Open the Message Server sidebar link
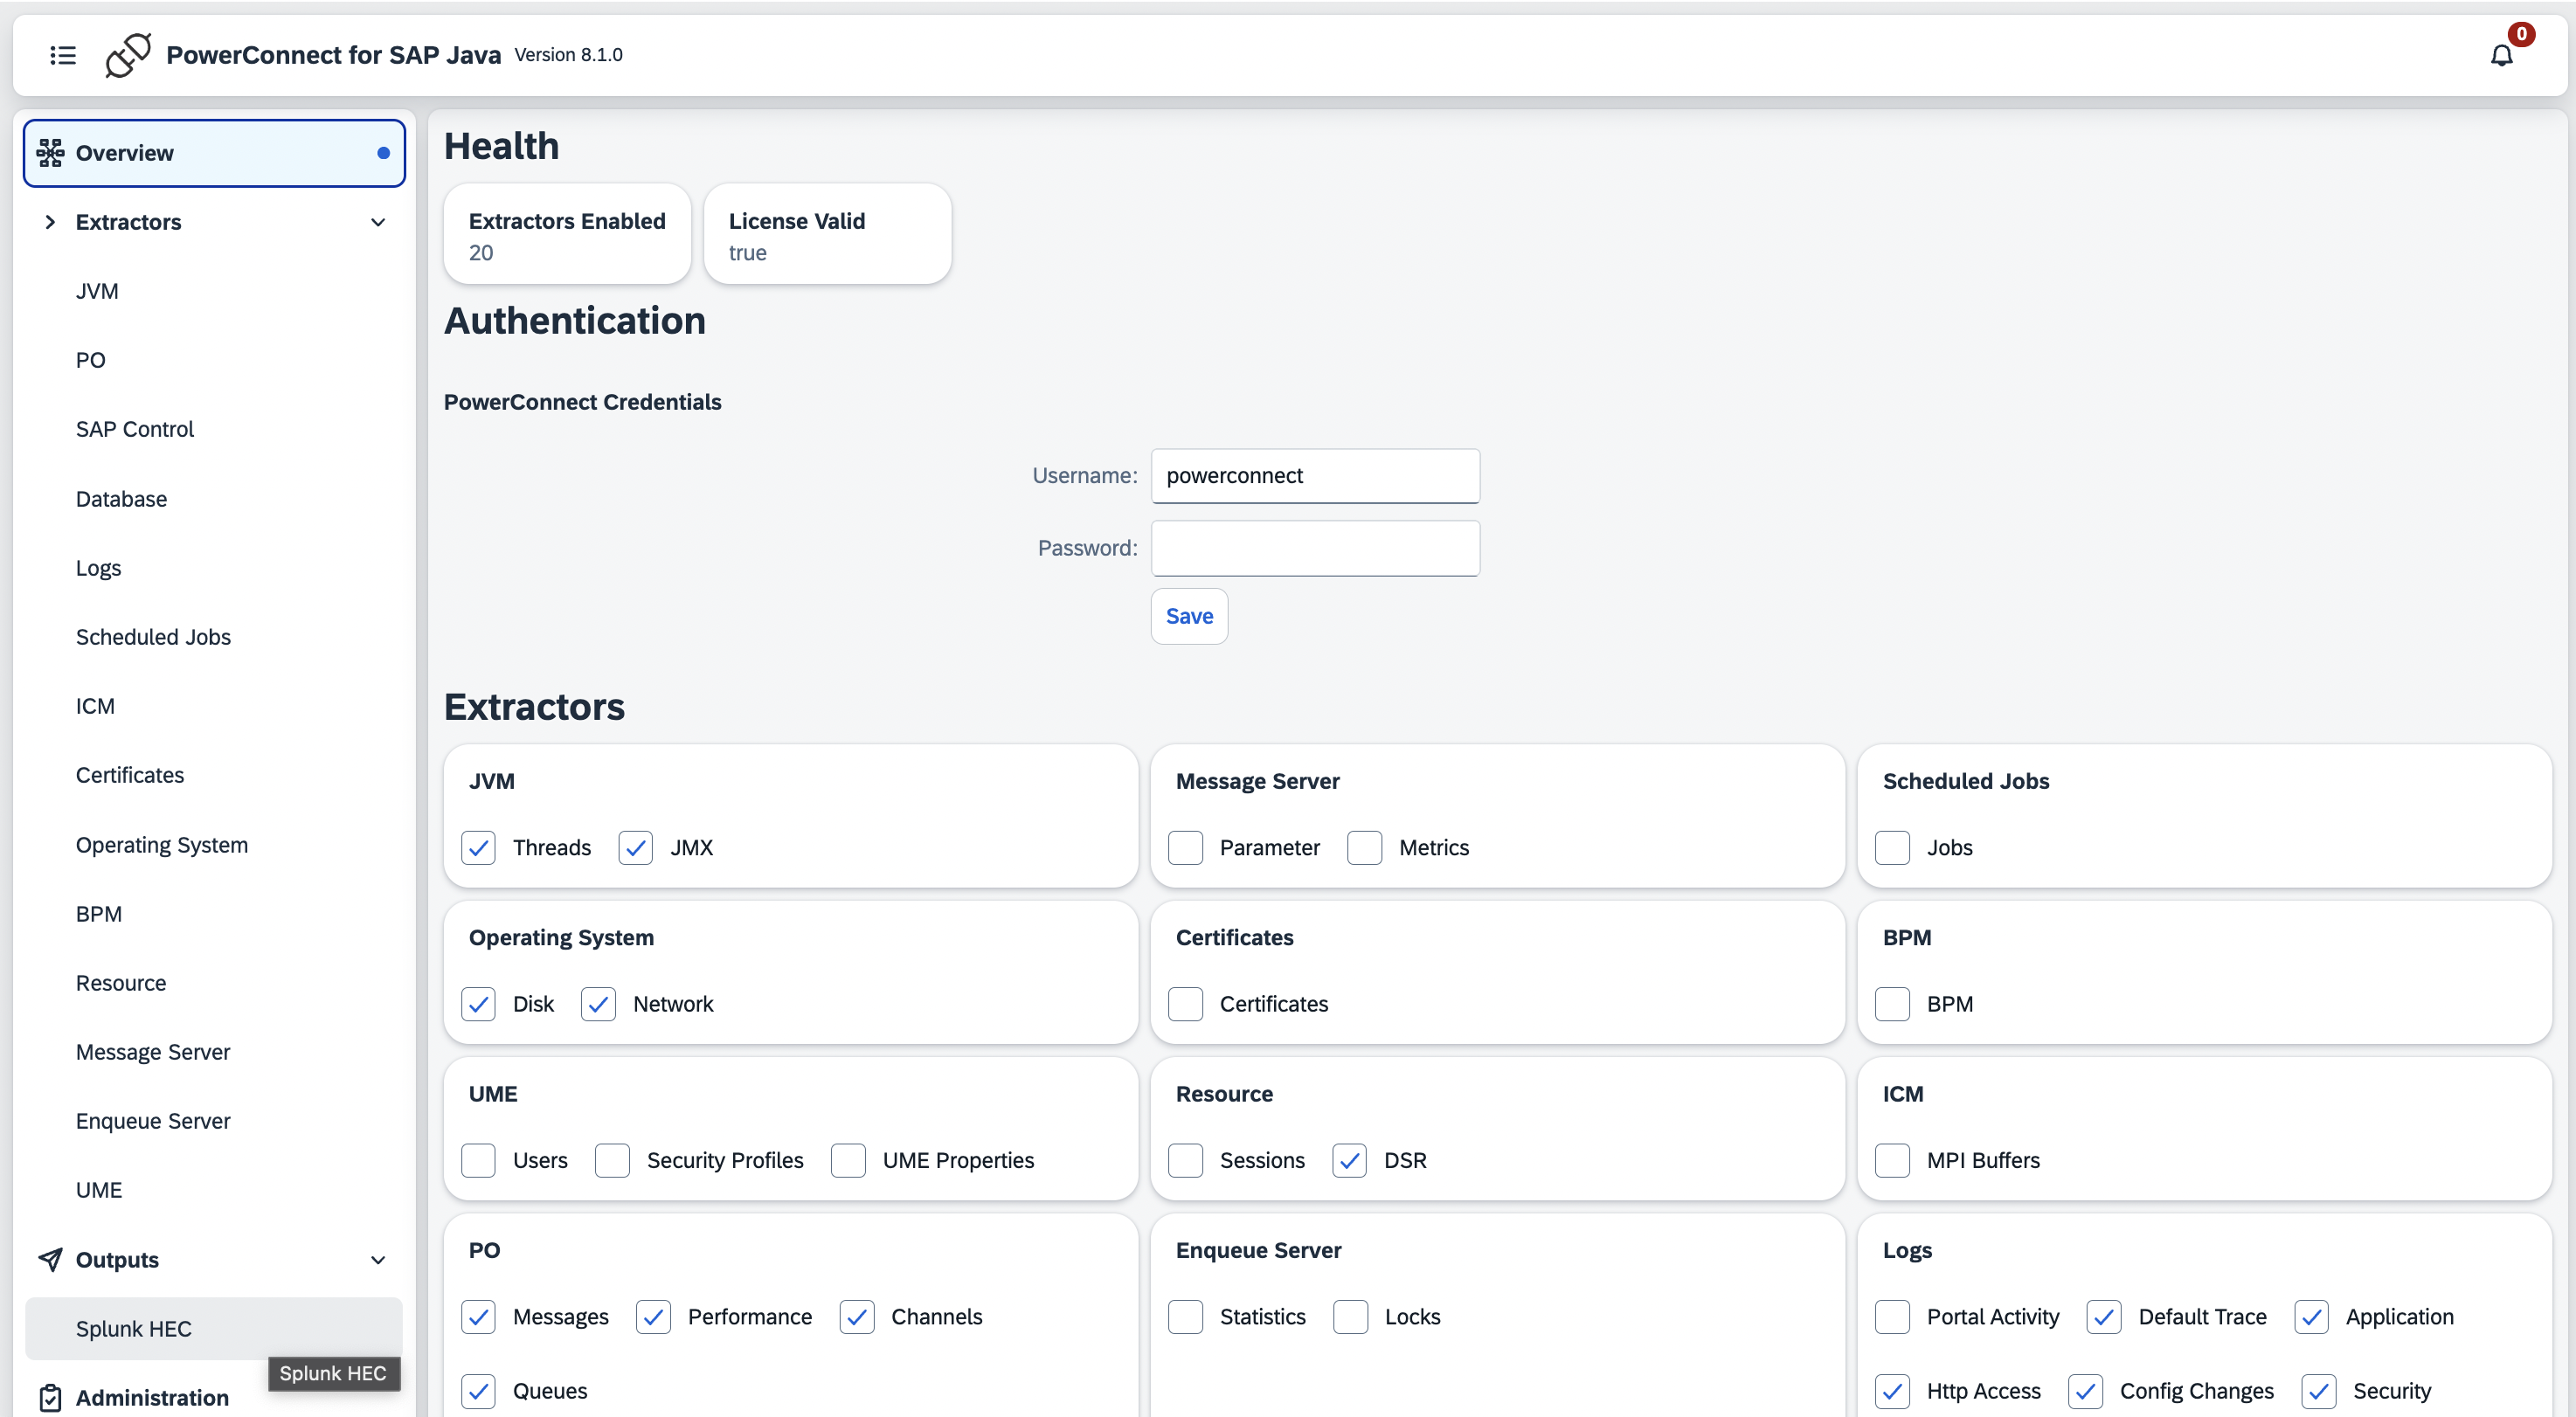Viewport: 2576px width, 1417px height. click(x=153, y=1051)
